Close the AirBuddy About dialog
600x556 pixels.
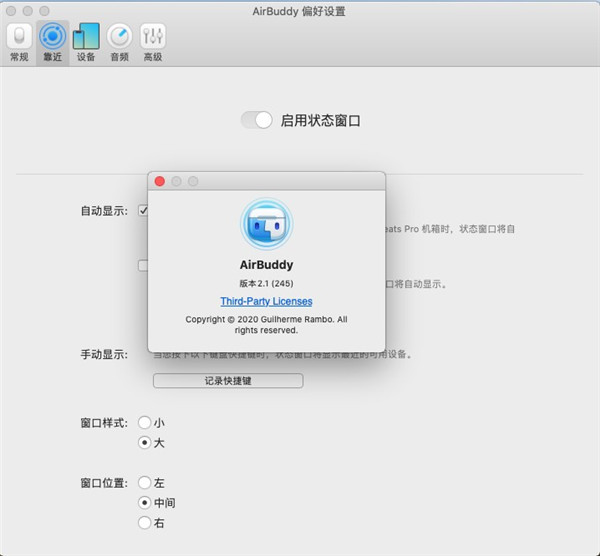[159, 181]
